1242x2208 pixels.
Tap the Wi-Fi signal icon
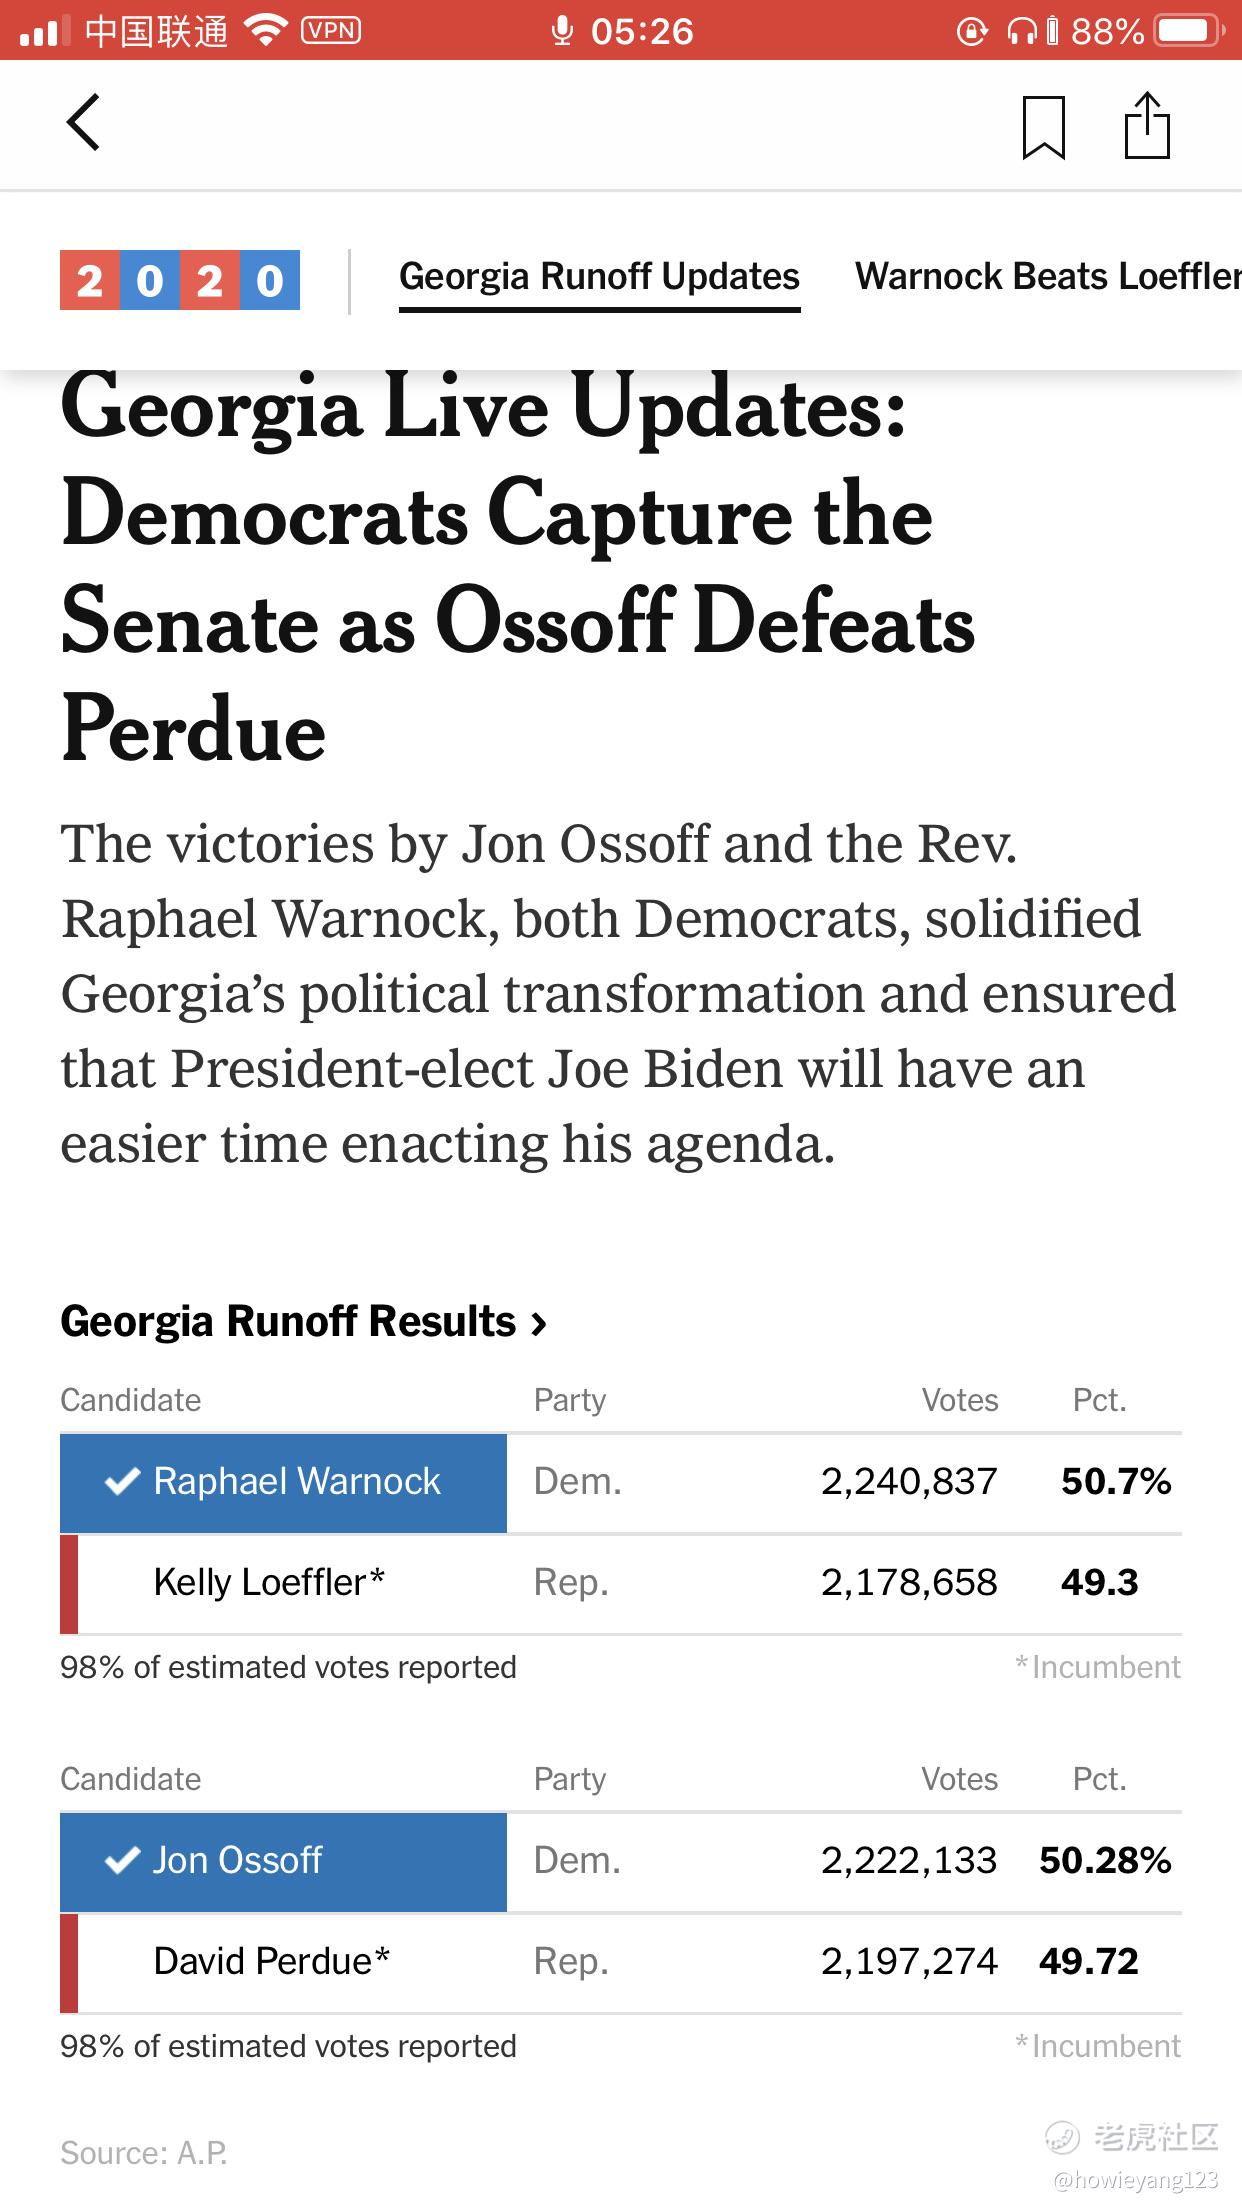pyautogui.click(x=265, y=31)
